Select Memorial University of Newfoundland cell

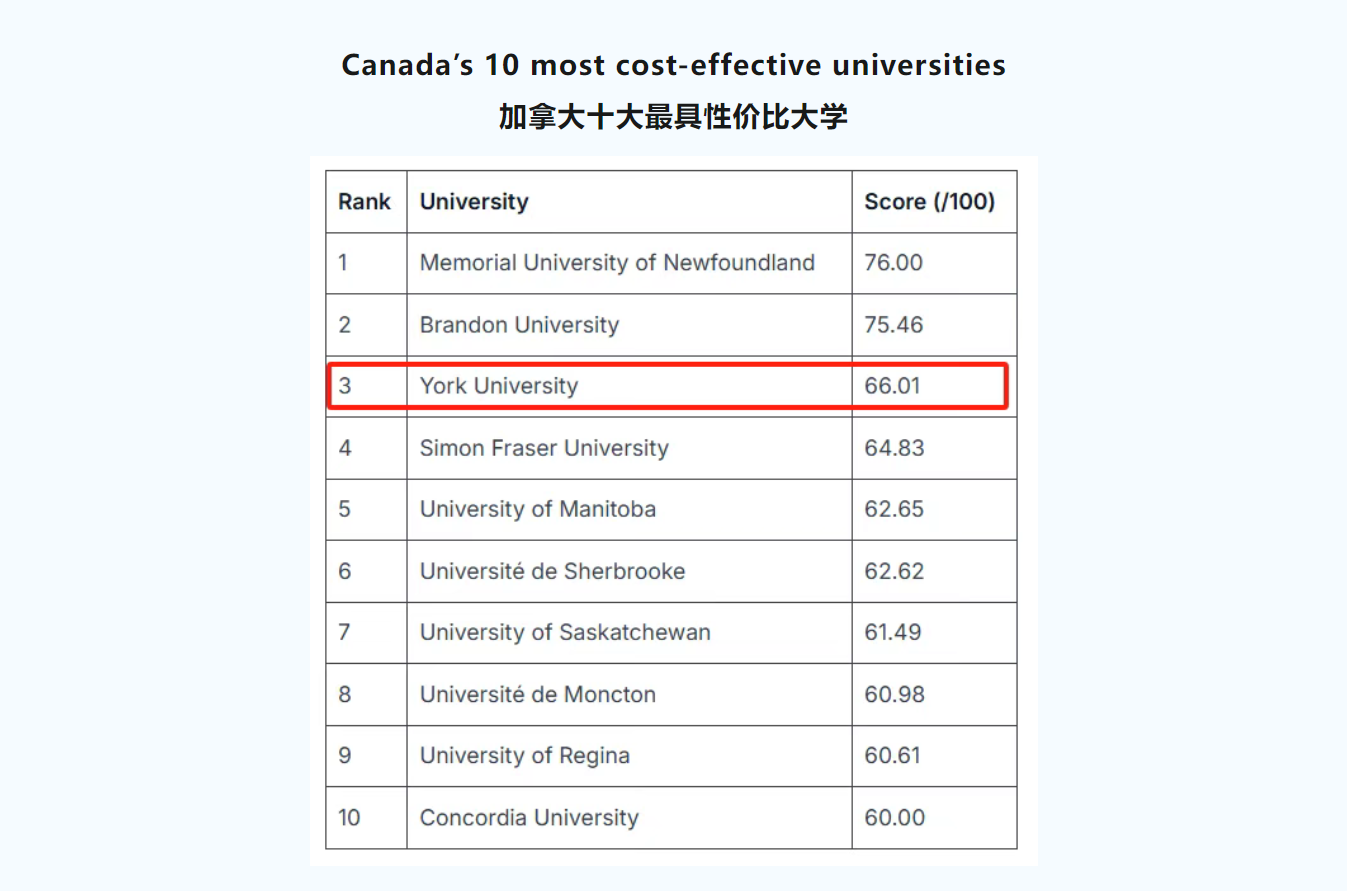(617, 263)
